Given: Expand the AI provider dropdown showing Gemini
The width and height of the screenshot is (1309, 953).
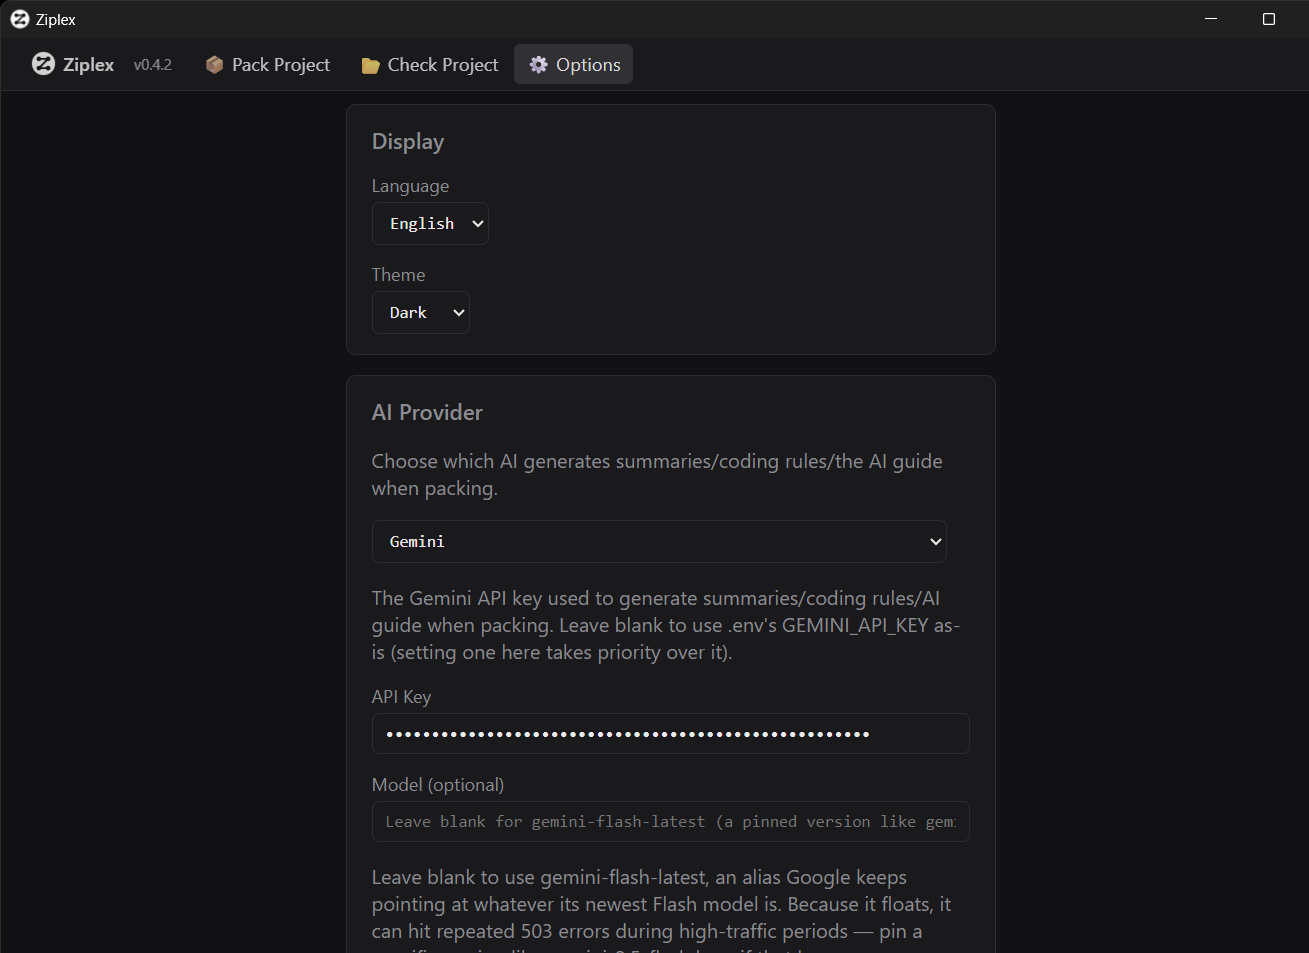Looking at the screenshot, I should (659, 541).
